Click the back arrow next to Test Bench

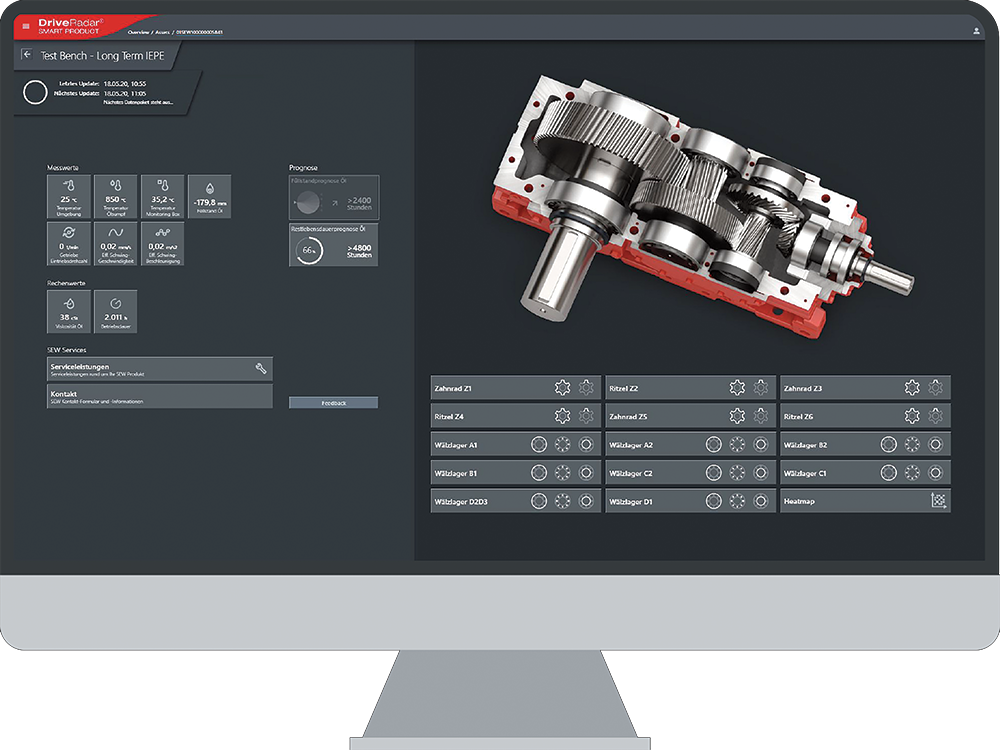tap(27, 56)
